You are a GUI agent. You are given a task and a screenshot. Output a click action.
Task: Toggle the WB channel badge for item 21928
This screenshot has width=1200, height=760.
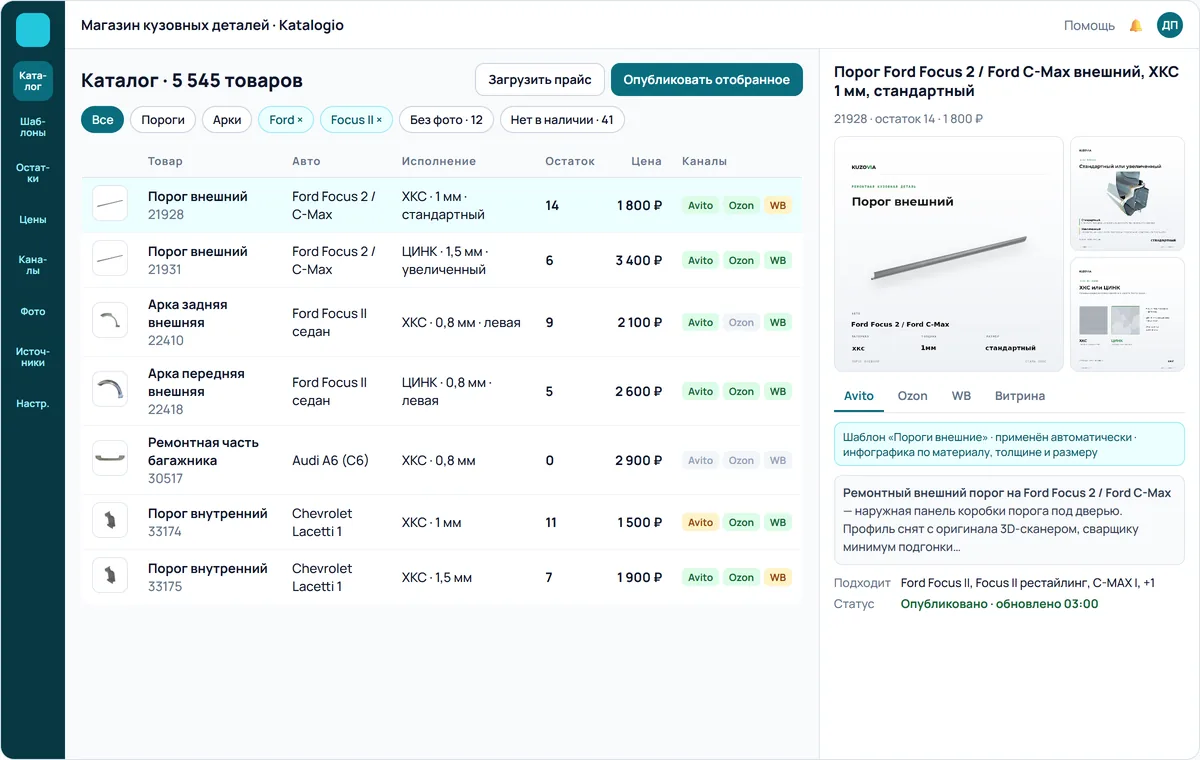tap(778, 205)
